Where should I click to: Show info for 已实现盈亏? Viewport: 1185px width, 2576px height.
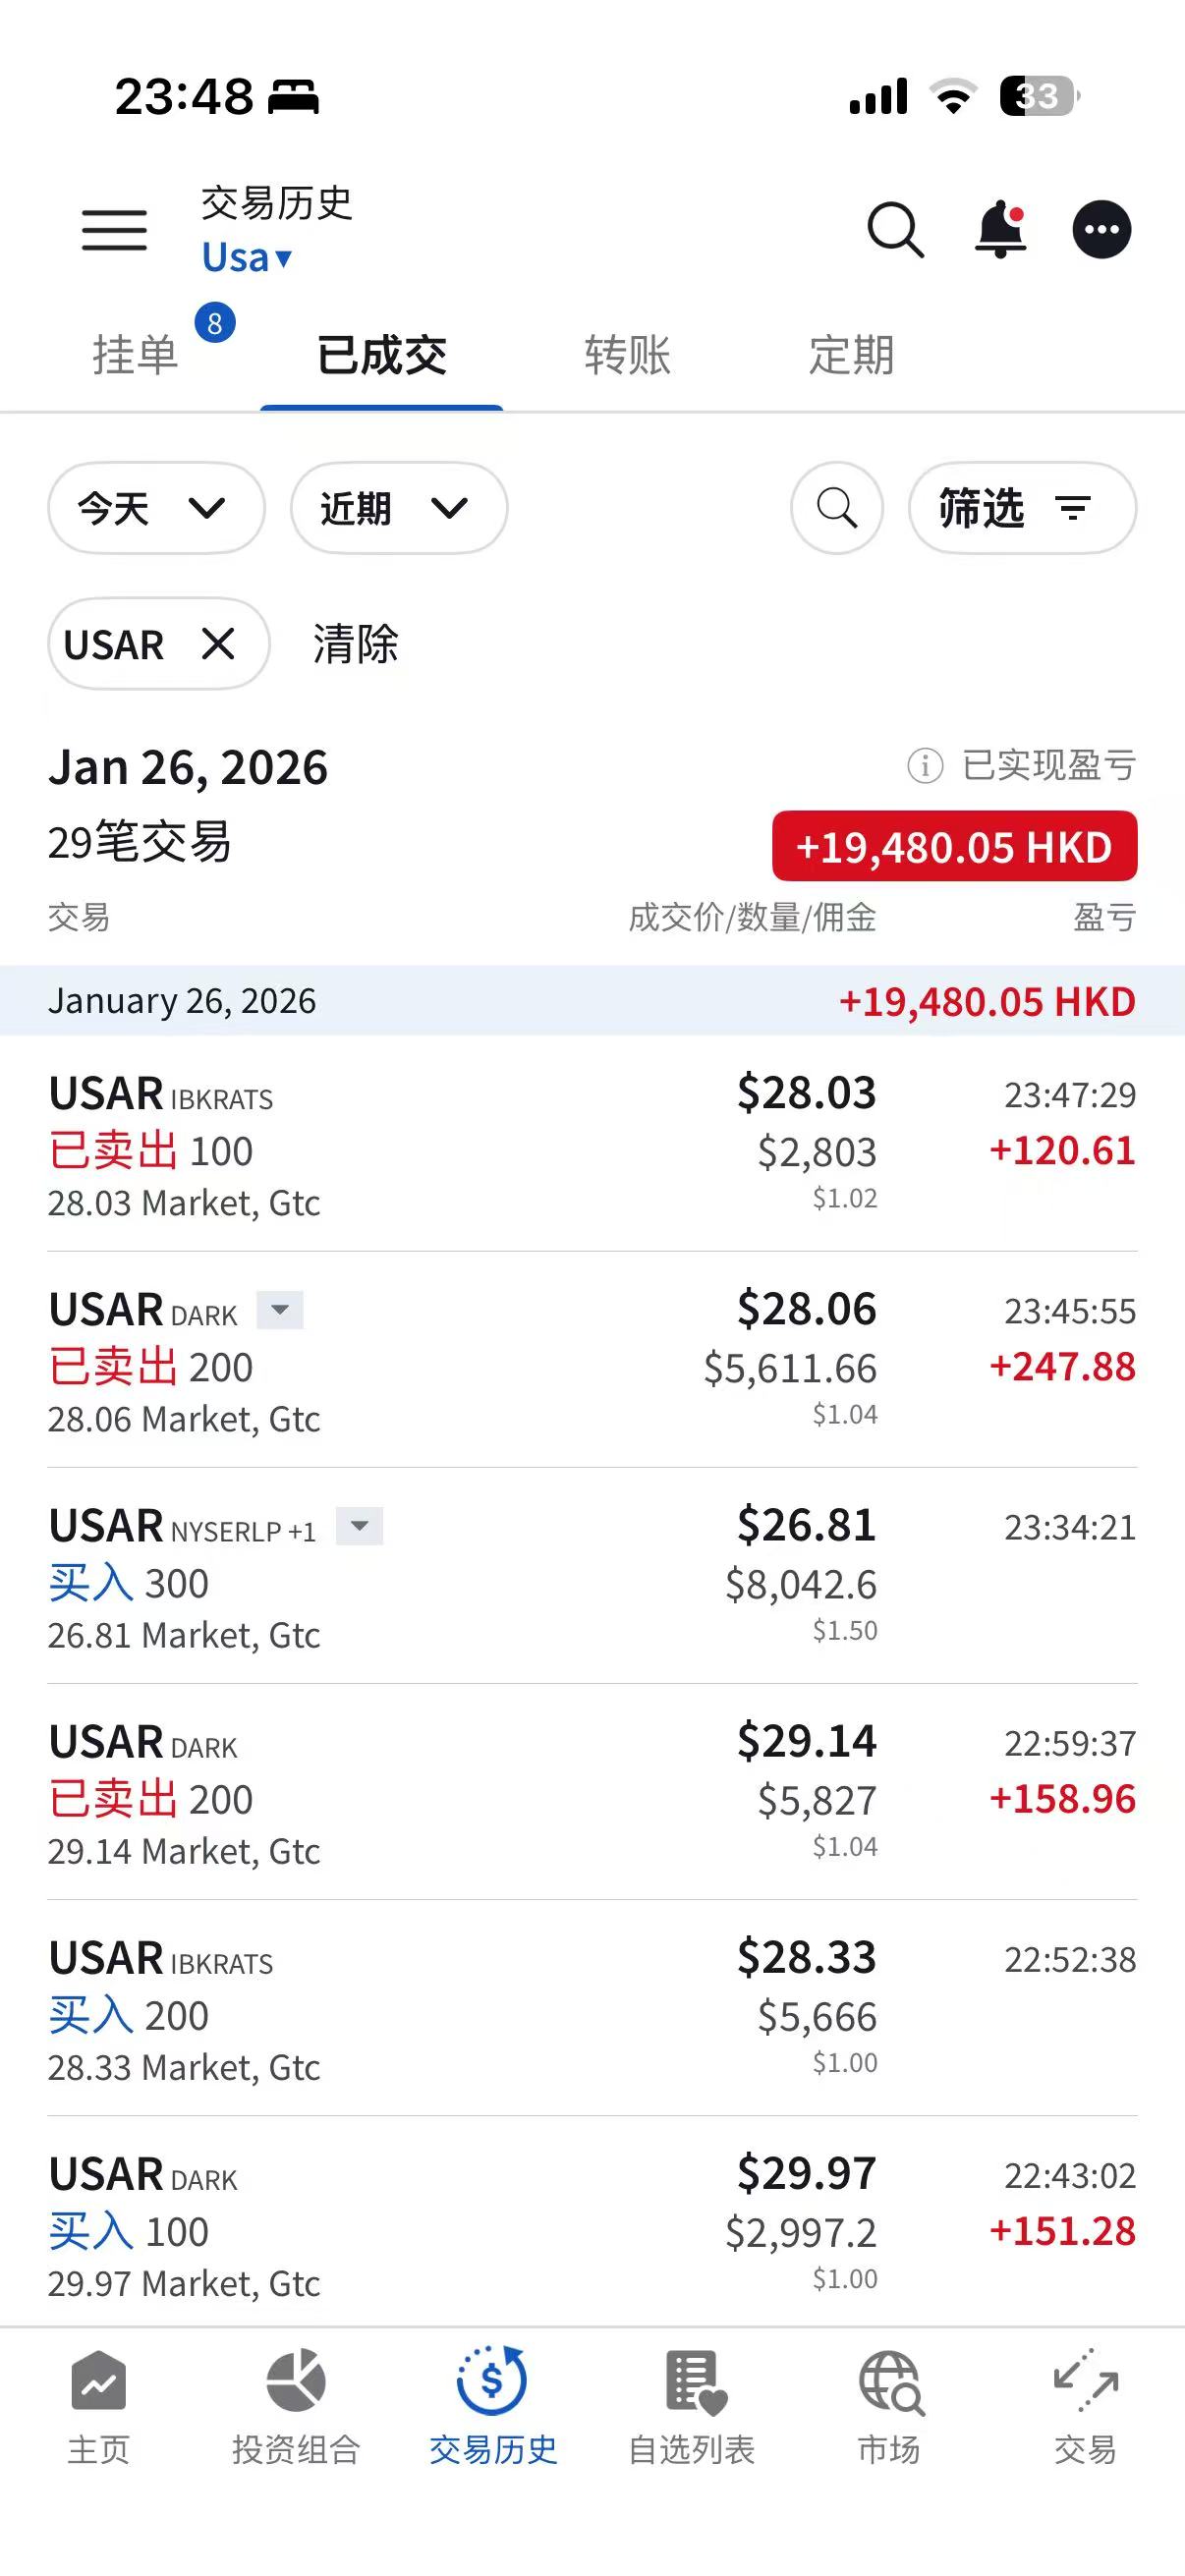pyautogui.click(x=925, y=766)
